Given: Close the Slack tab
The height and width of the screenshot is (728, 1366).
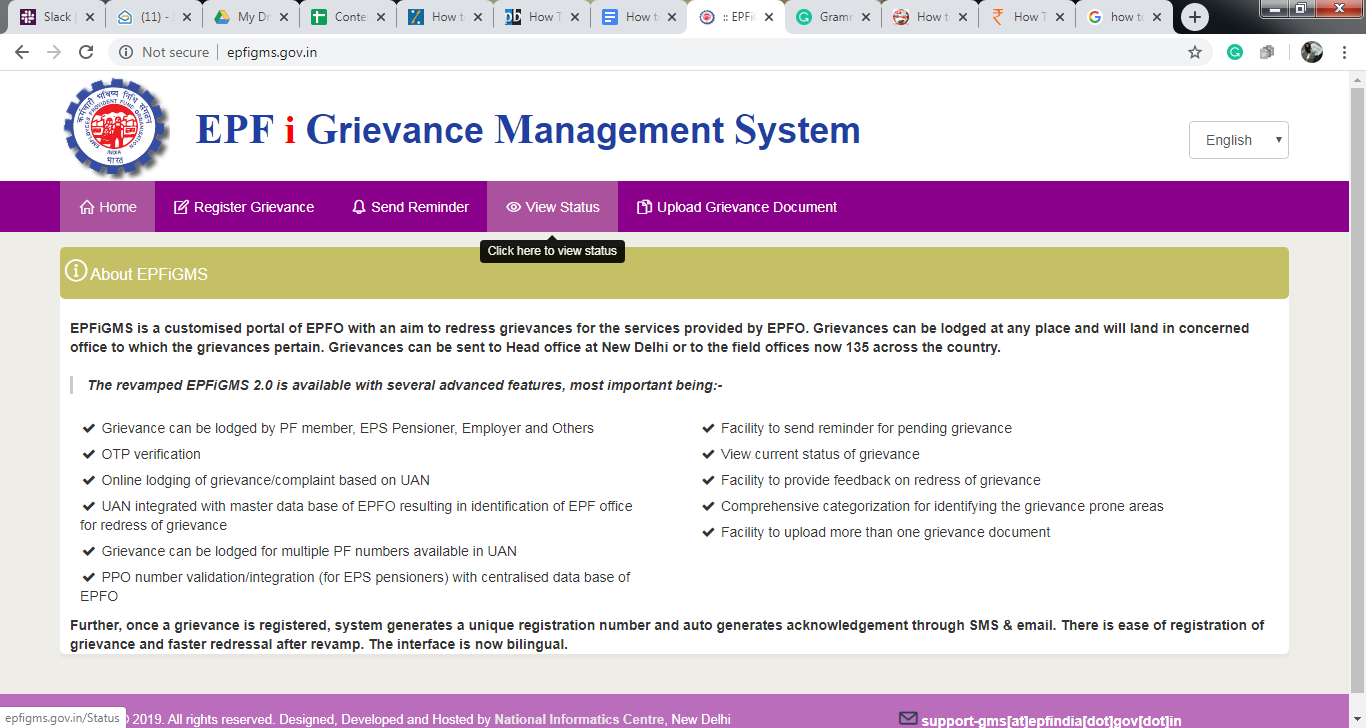Looking at the screenshot, I should tap(89, 17).
